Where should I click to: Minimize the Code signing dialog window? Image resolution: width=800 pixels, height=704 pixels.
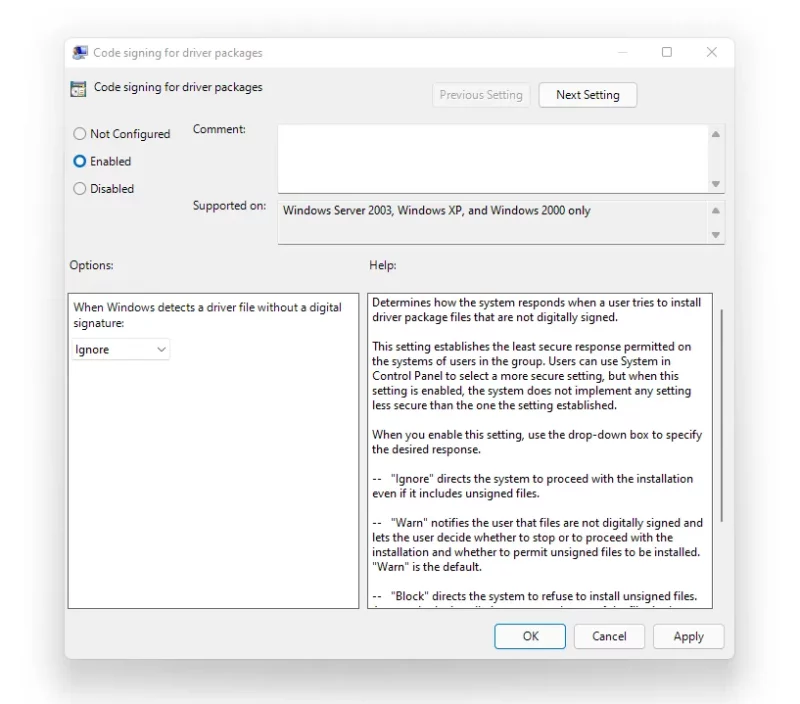622,52
